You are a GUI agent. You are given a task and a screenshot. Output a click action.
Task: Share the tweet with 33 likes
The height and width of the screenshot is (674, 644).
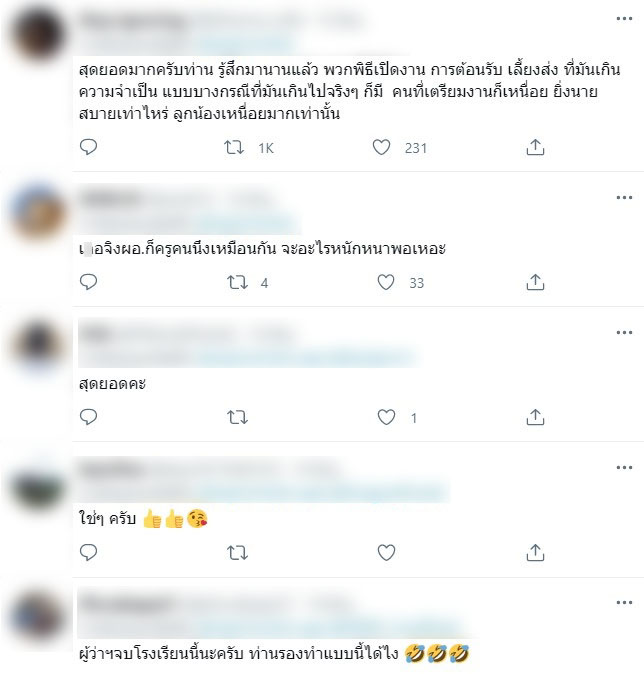[x=535, y=282]
